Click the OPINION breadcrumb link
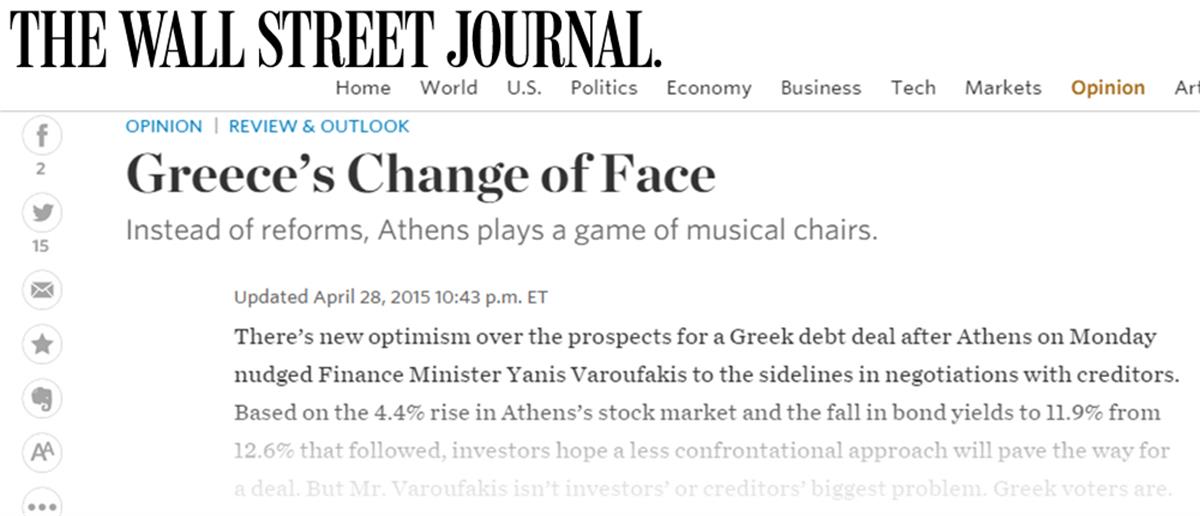This screenshot has height=516, width=1200. [x=164, y=127]
